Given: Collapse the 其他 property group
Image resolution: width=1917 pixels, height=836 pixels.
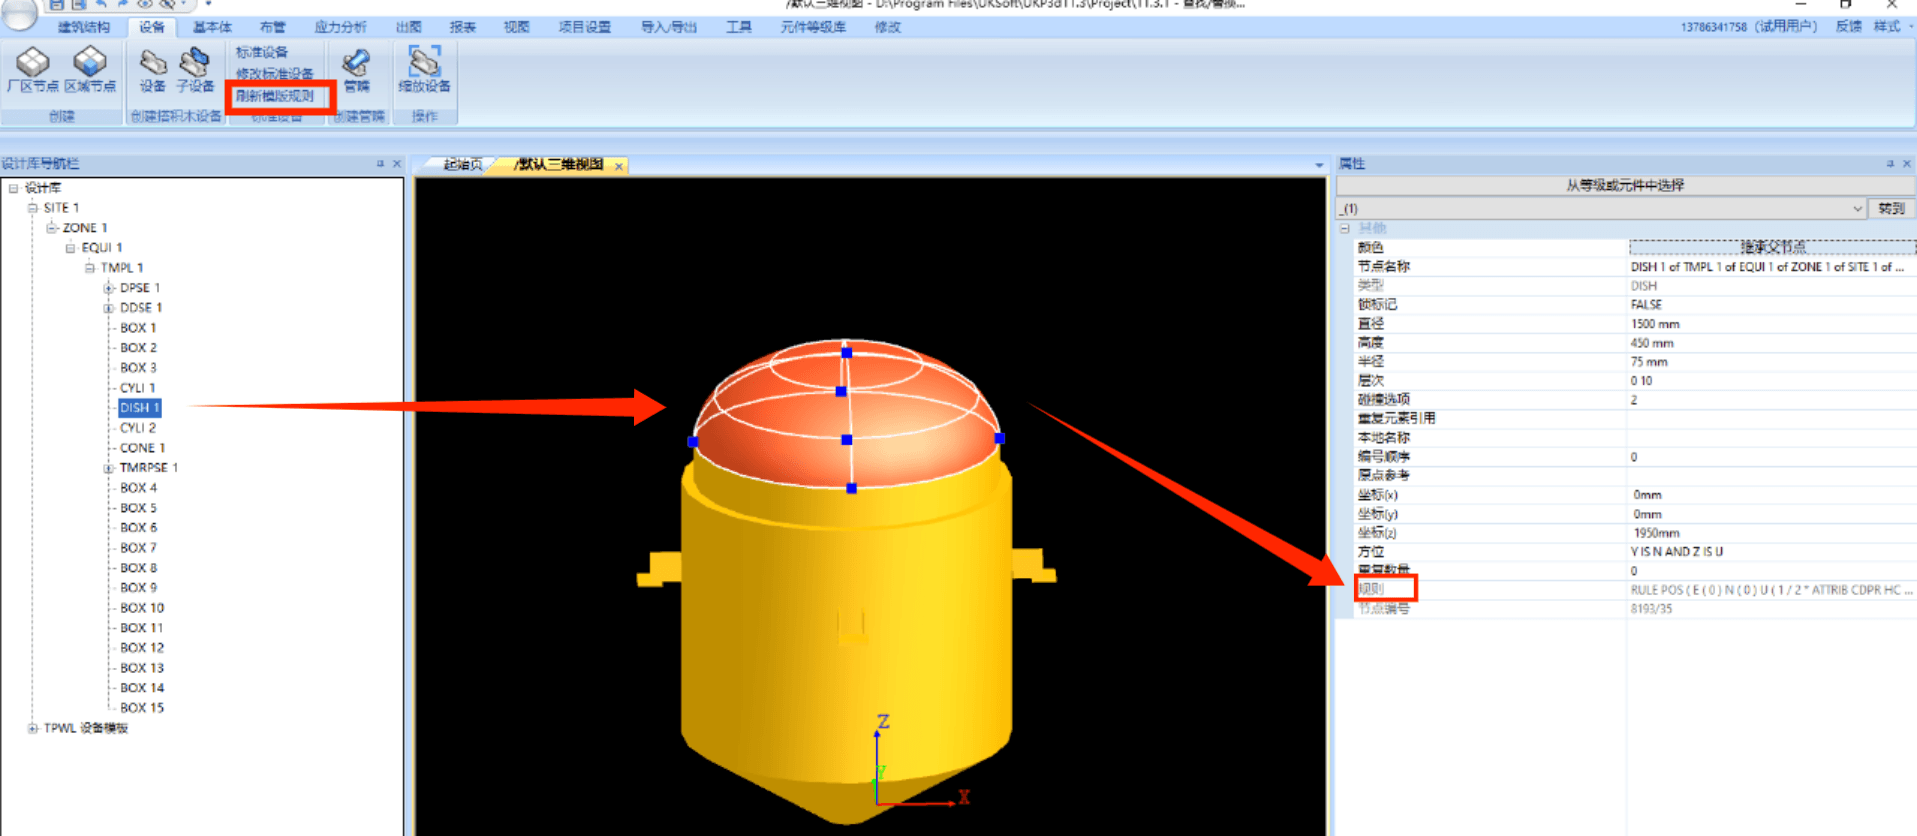Looking at the screenshot, I should pos(1345,228).
